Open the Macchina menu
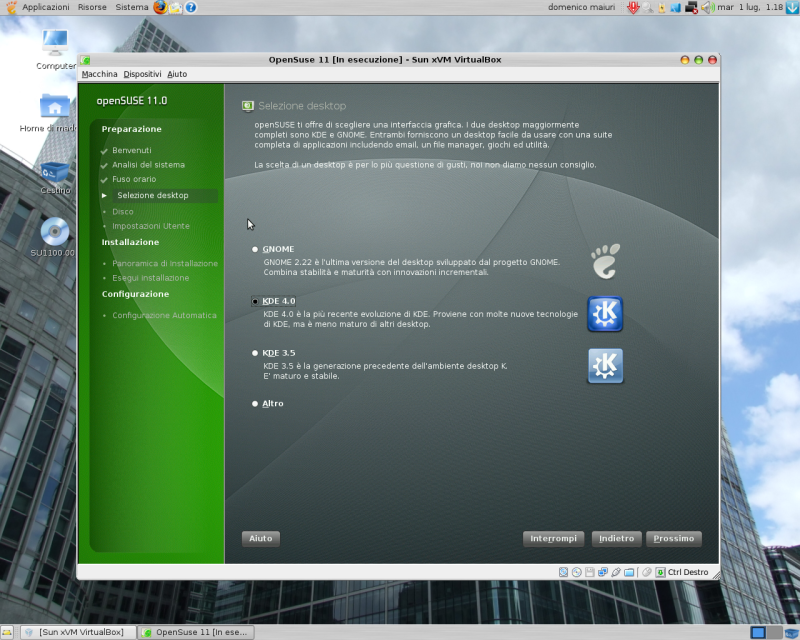The width and height of the screenshot is (800, 640). pos(99,73)
